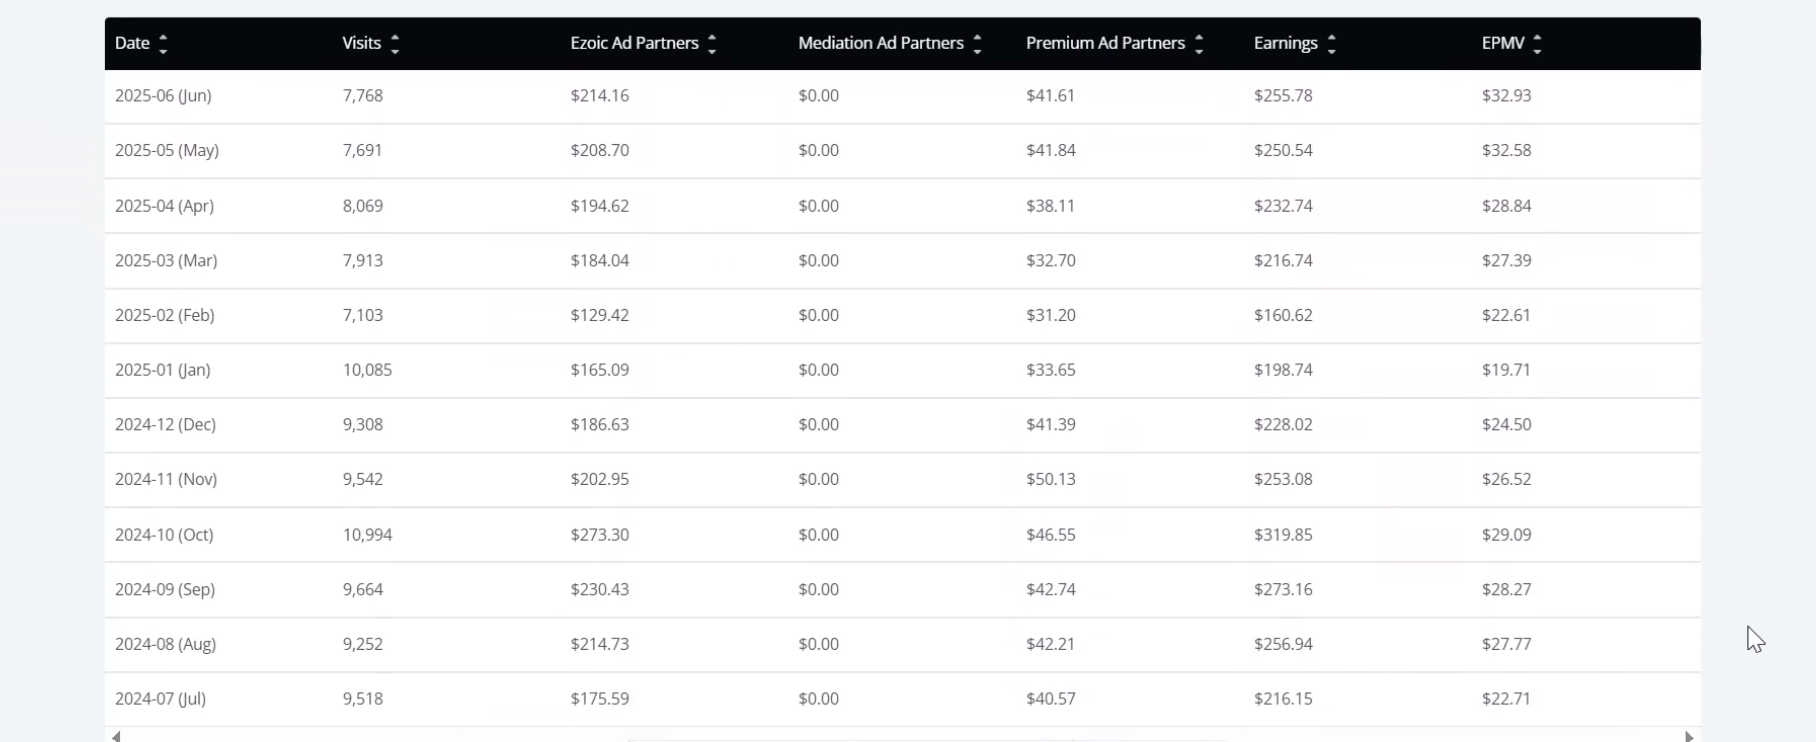Select the Earnings column header text
The image size is (1816, 742).
pyautogui.click(x=1285, y=43)
